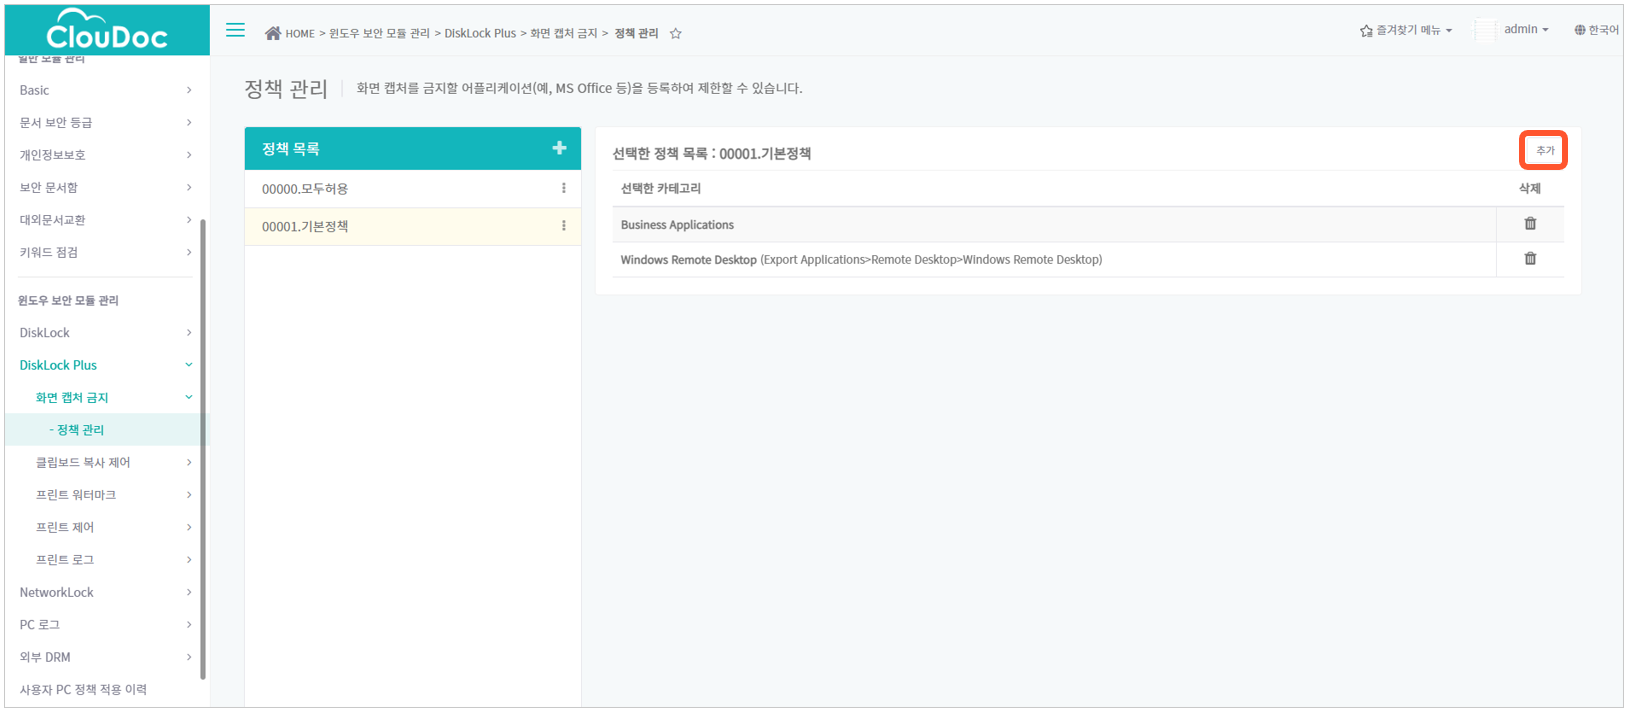Click the ClouDoc logo
Image resolution: width=1627 pixels, height=711 pixels.
click(107, 30)
